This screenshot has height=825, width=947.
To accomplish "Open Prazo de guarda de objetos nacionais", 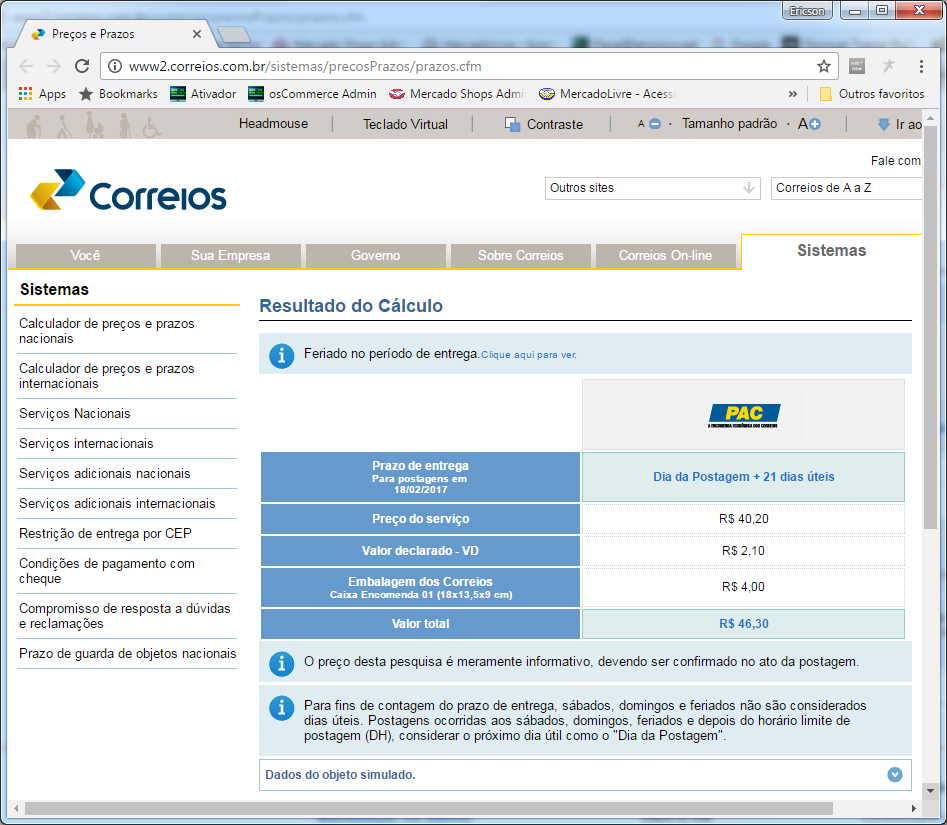I will (x=127, y=653).
